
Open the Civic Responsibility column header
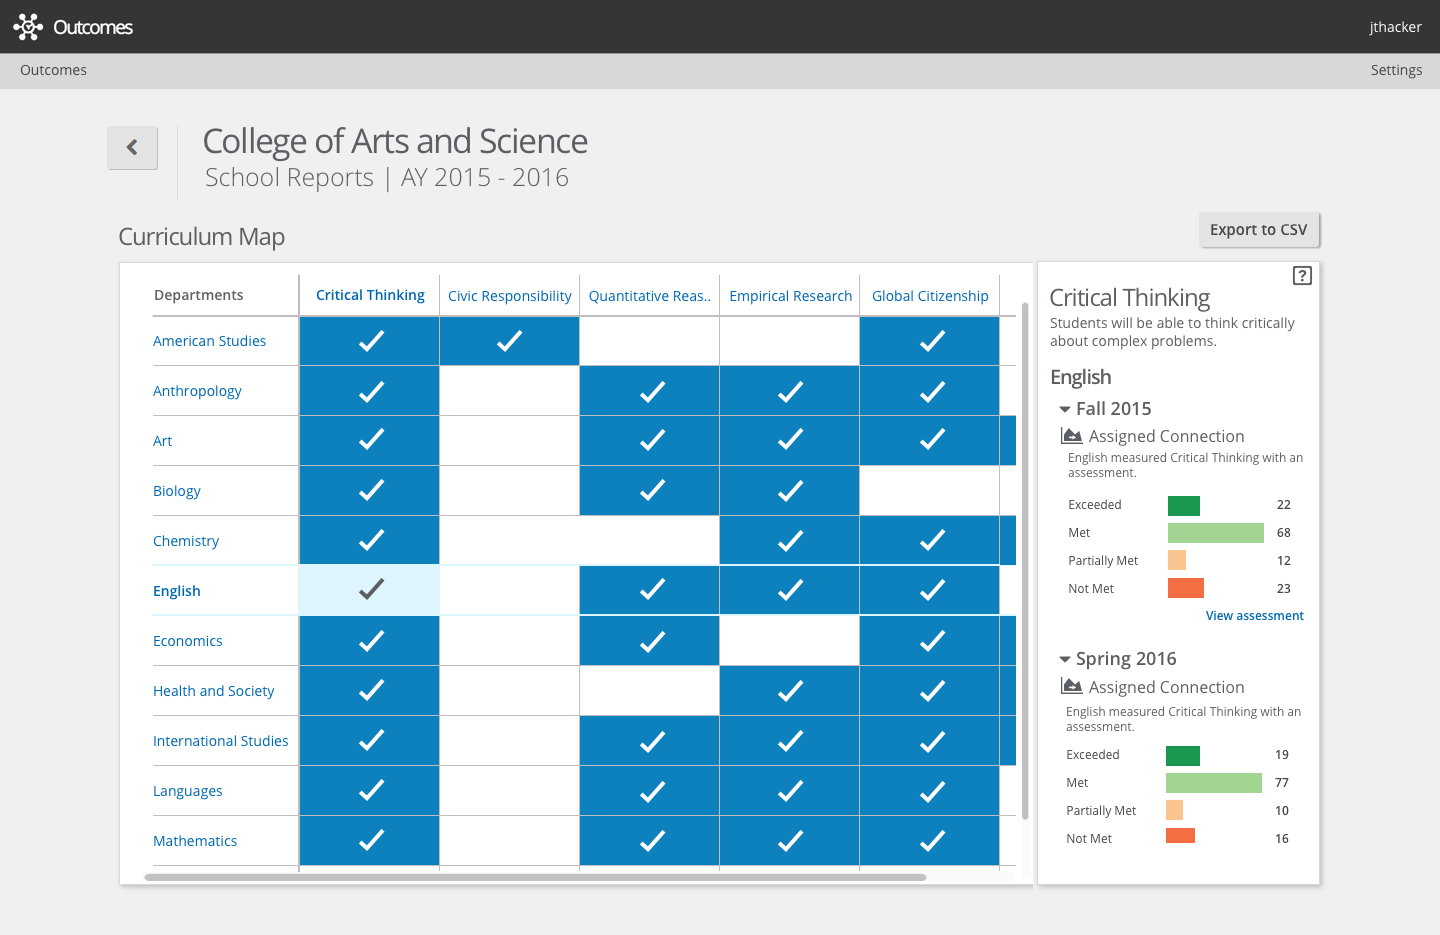click(x=509, y=296)
